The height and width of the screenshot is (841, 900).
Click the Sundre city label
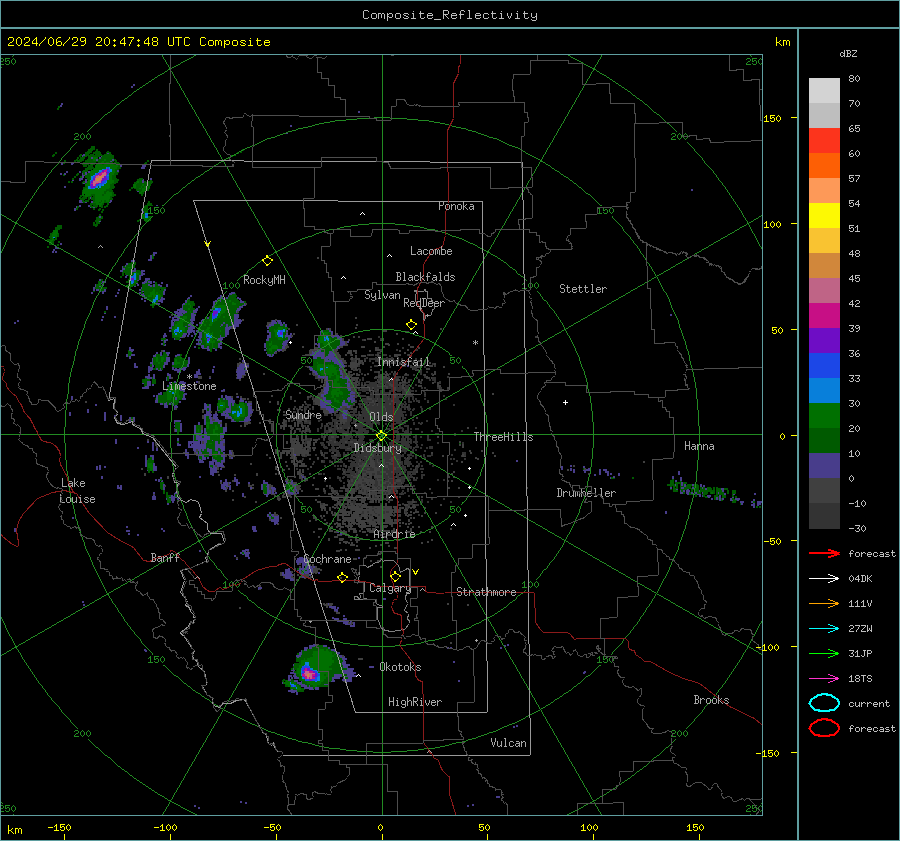click(x=303, y=414)
